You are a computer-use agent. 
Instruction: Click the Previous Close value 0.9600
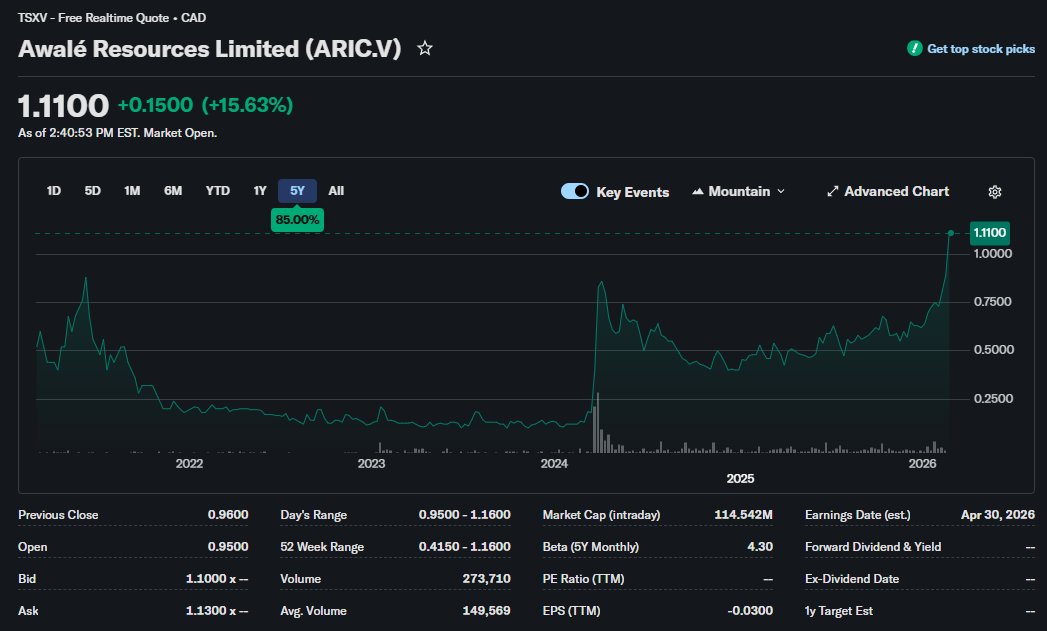point(228,515)
